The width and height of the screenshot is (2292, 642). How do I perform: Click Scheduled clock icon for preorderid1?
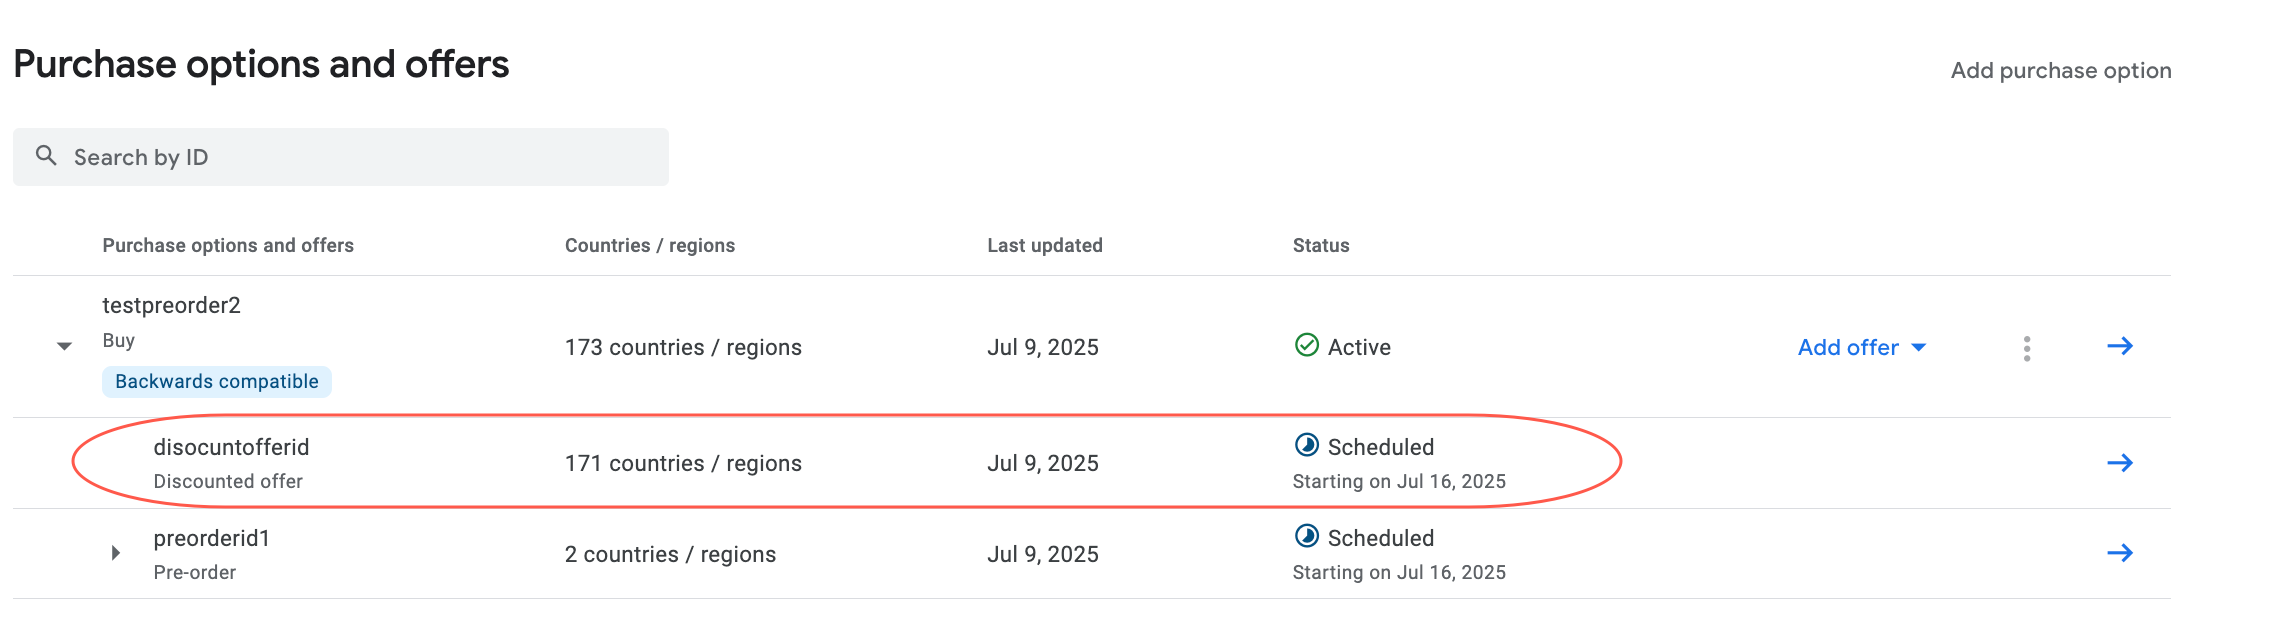point(1306,536)
